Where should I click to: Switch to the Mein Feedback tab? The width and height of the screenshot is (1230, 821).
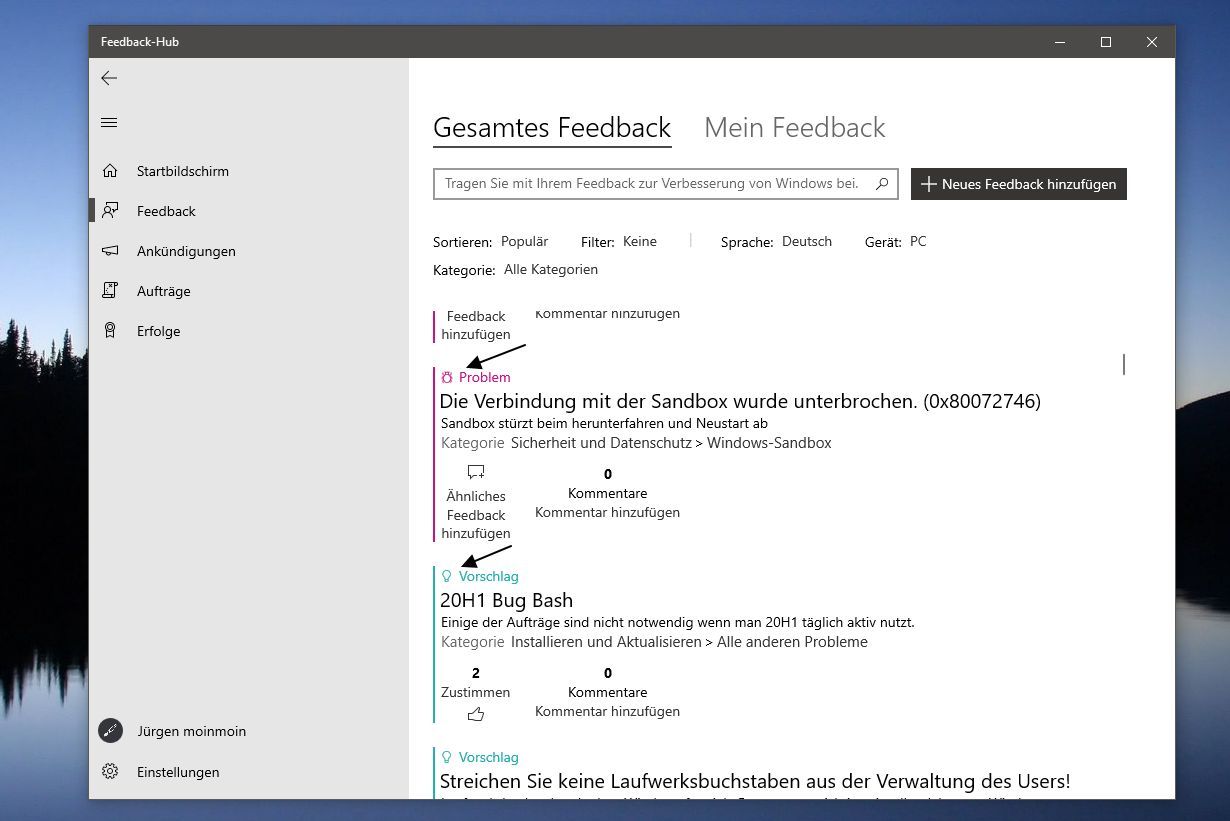pyautogui.click(x=795, y=128)
